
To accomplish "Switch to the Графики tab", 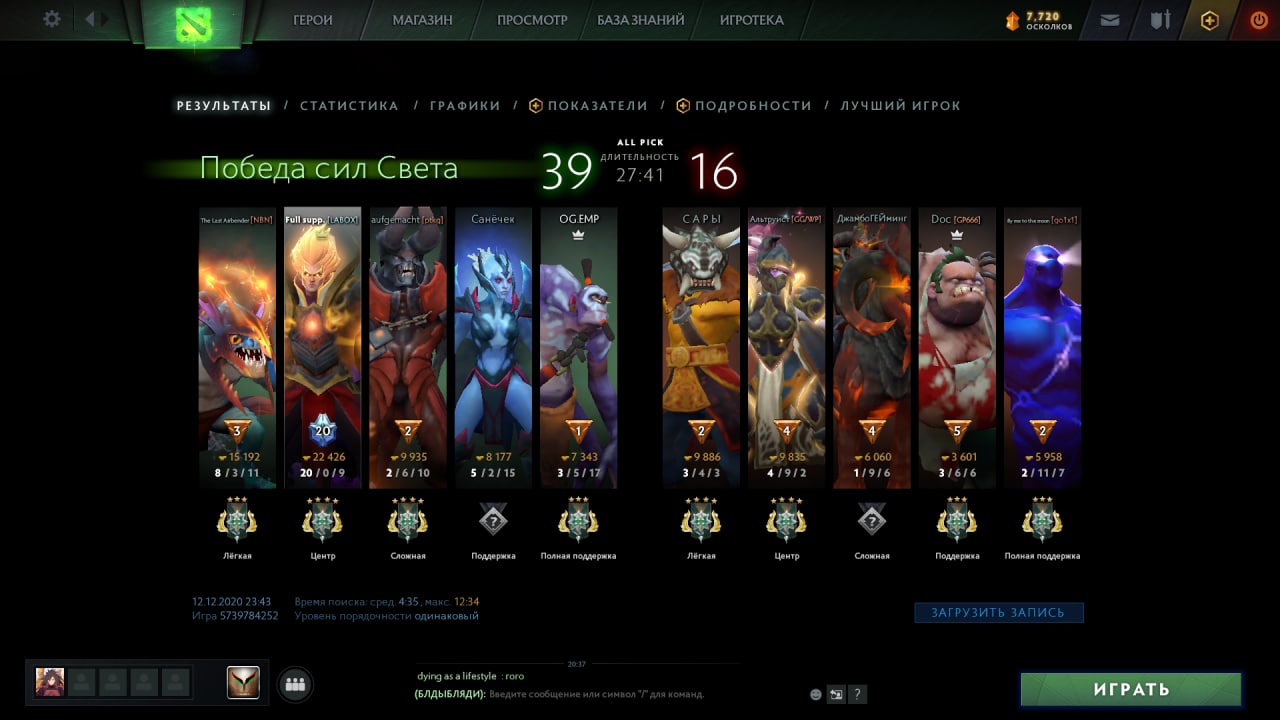I will click(465, 106).
